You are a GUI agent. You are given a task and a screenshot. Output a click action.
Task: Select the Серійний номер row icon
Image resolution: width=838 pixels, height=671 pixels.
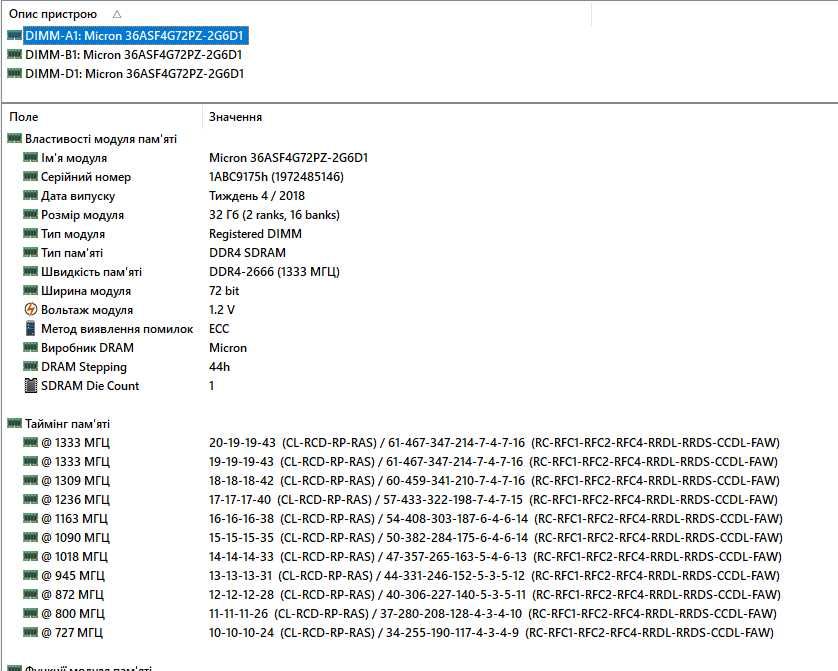[x=31, y=177]
